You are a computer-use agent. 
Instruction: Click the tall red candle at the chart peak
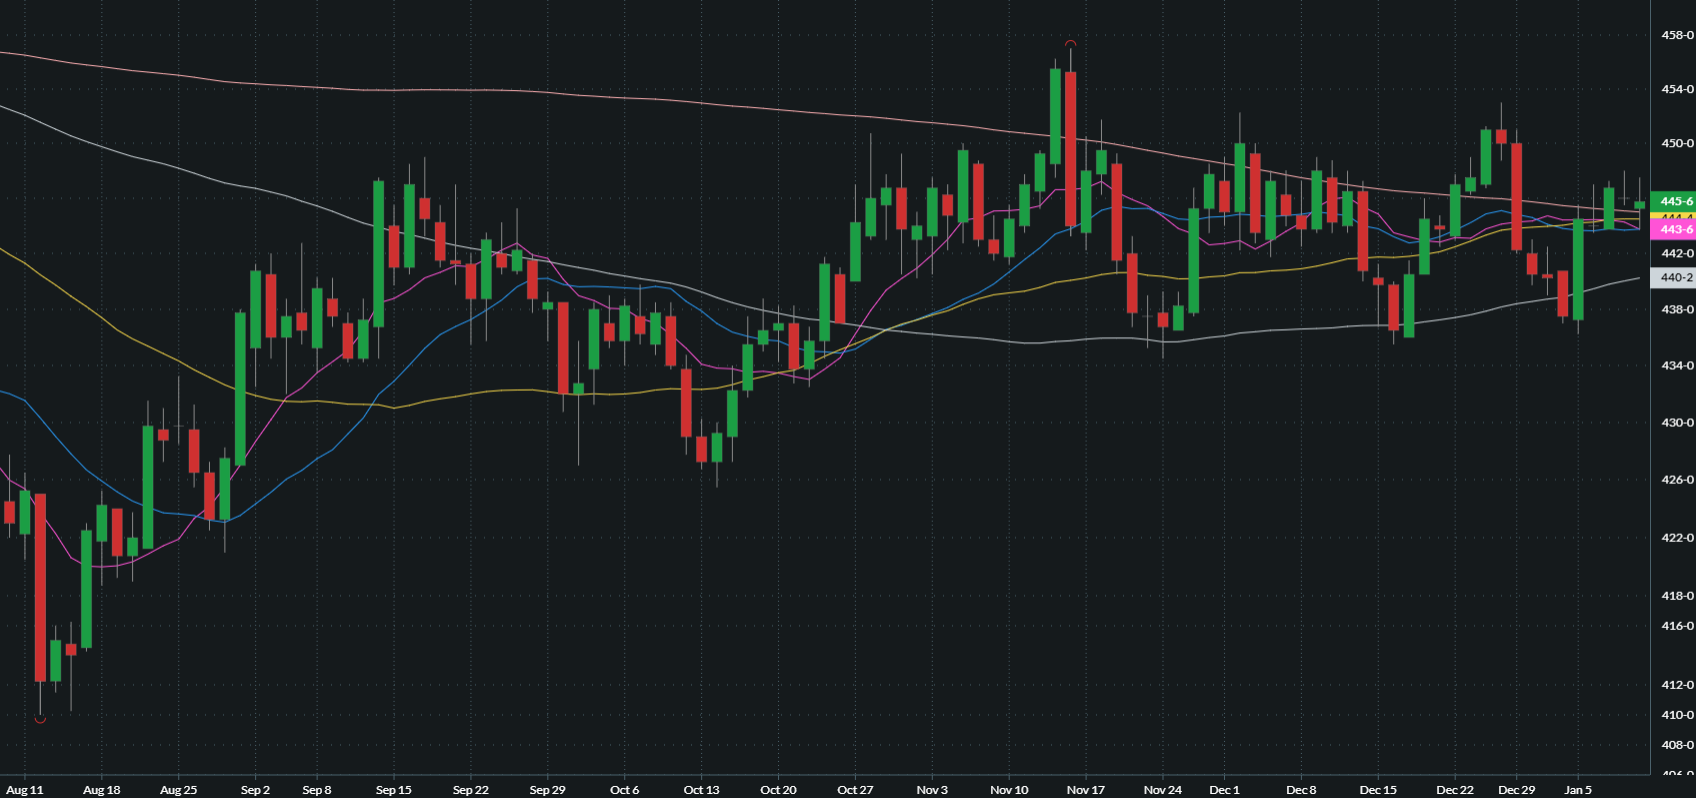click(1070, 150)
